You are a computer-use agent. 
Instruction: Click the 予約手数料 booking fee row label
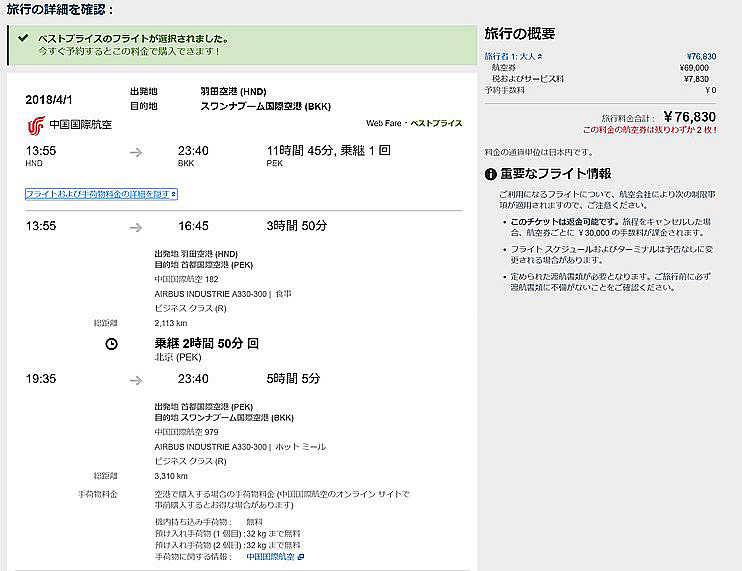pos(504,90)
